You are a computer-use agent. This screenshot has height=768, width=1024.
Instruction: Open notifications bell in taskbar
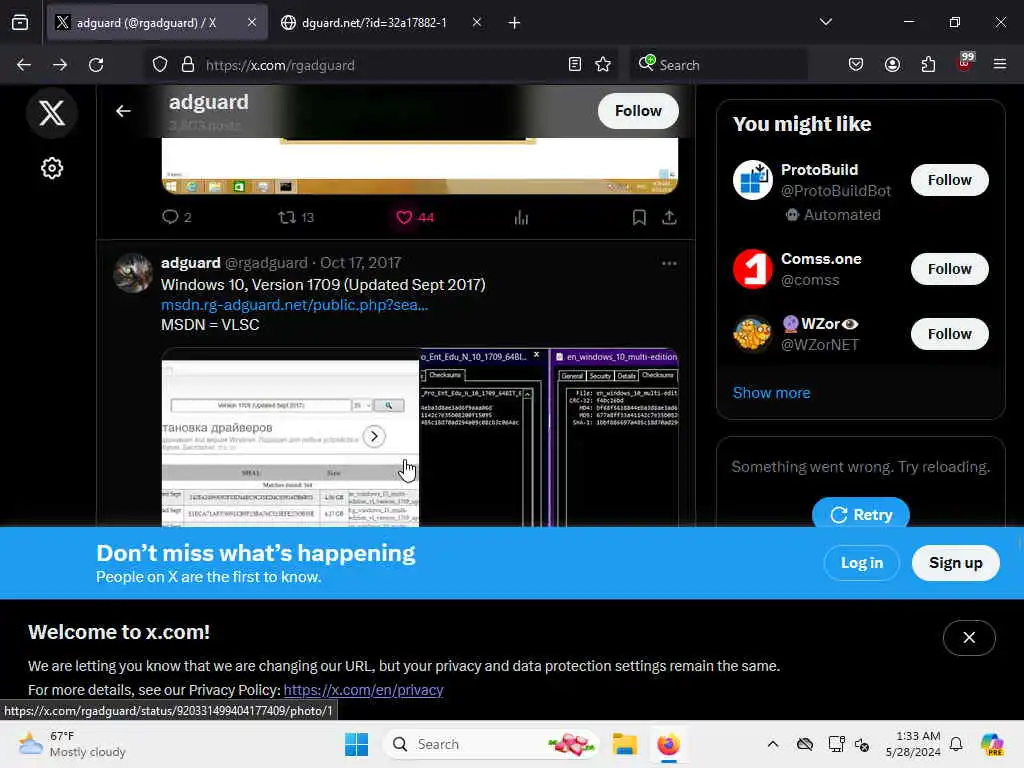click(956, 744)
